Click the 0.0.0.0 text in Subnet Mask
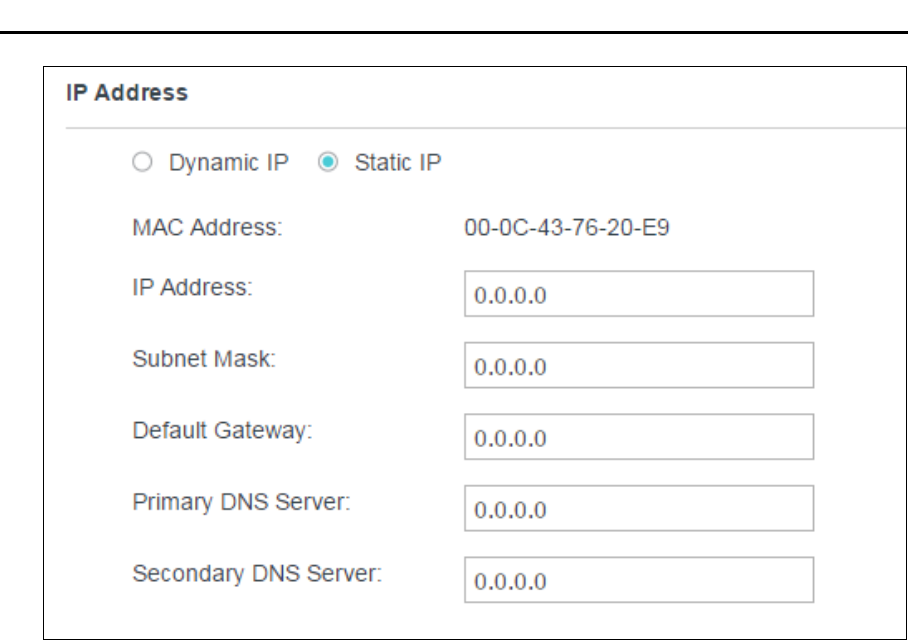 click(514, 367)
